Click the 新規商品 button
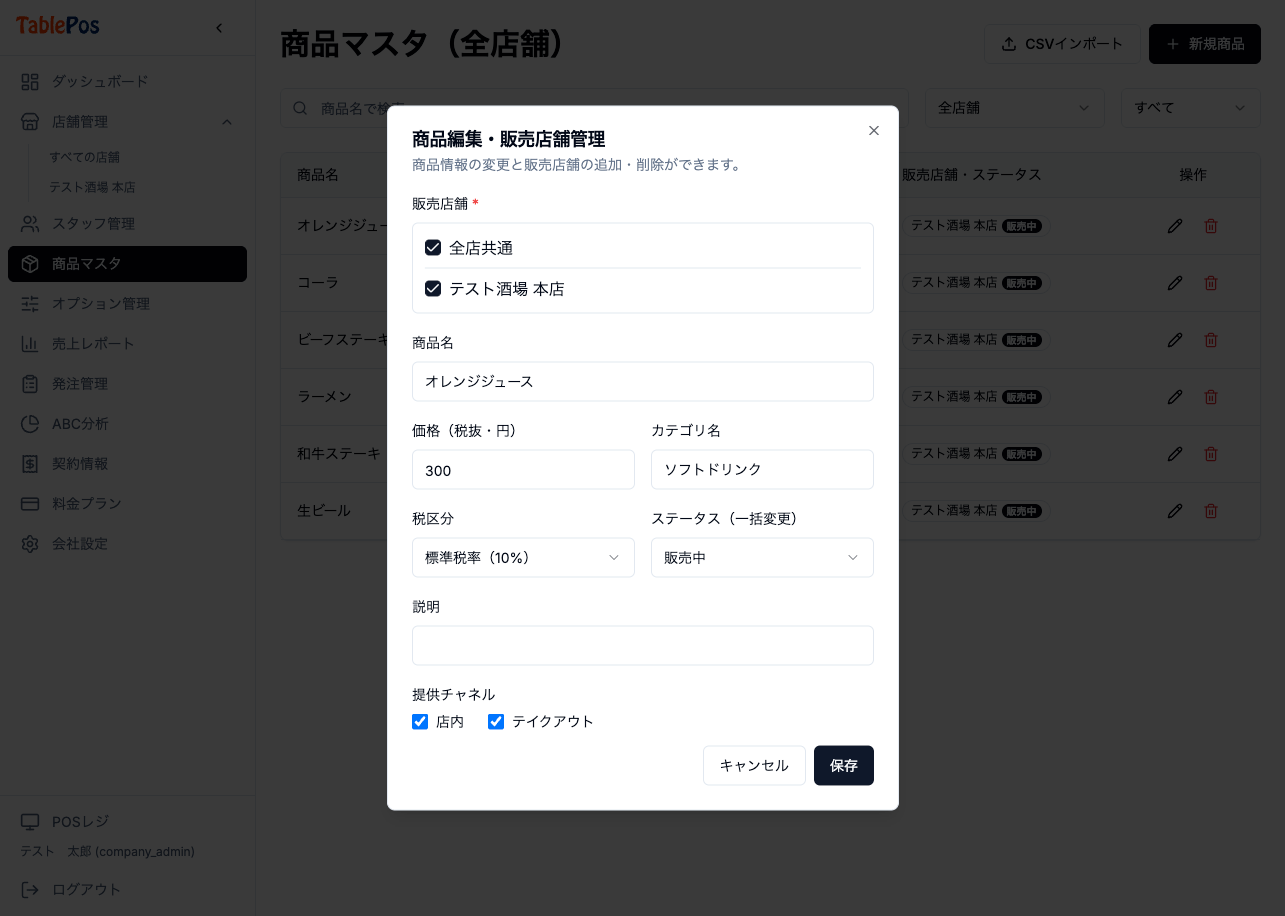This screenshot has width=1285, height=916. tap(1205, 44)
